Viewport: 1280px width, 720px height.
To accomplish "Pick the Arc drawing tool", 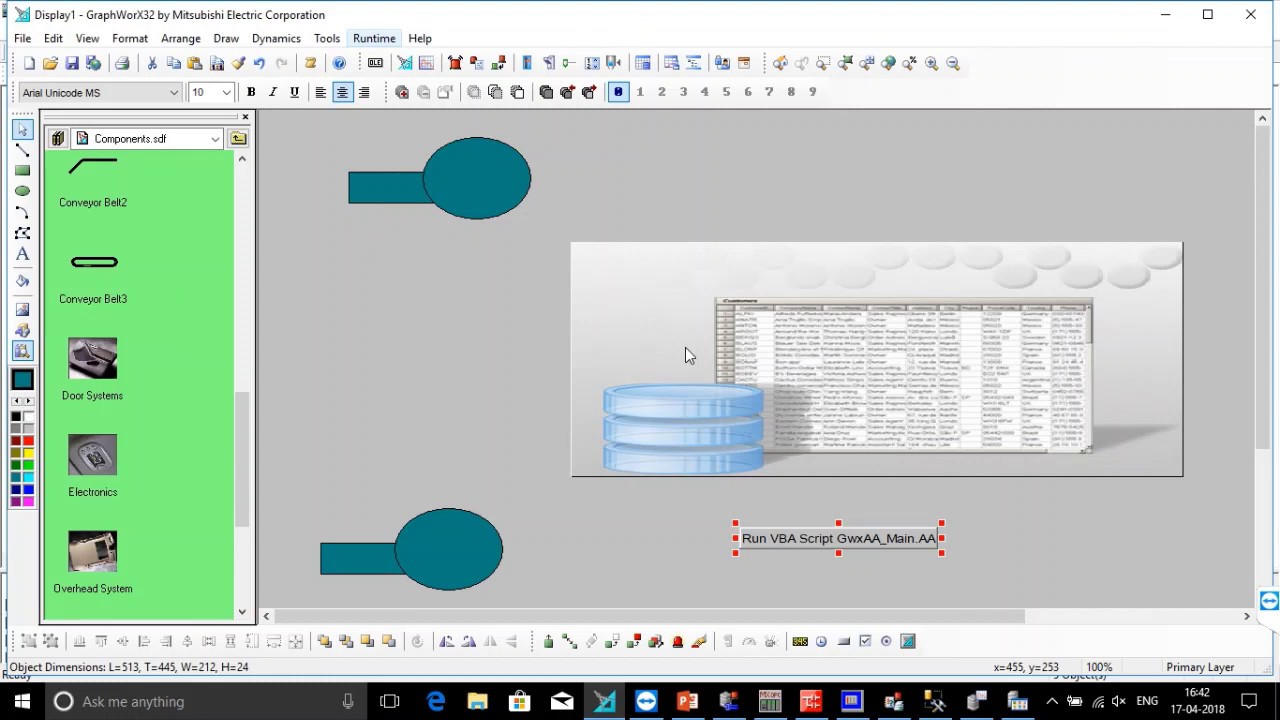I will [x=22, y=212].
